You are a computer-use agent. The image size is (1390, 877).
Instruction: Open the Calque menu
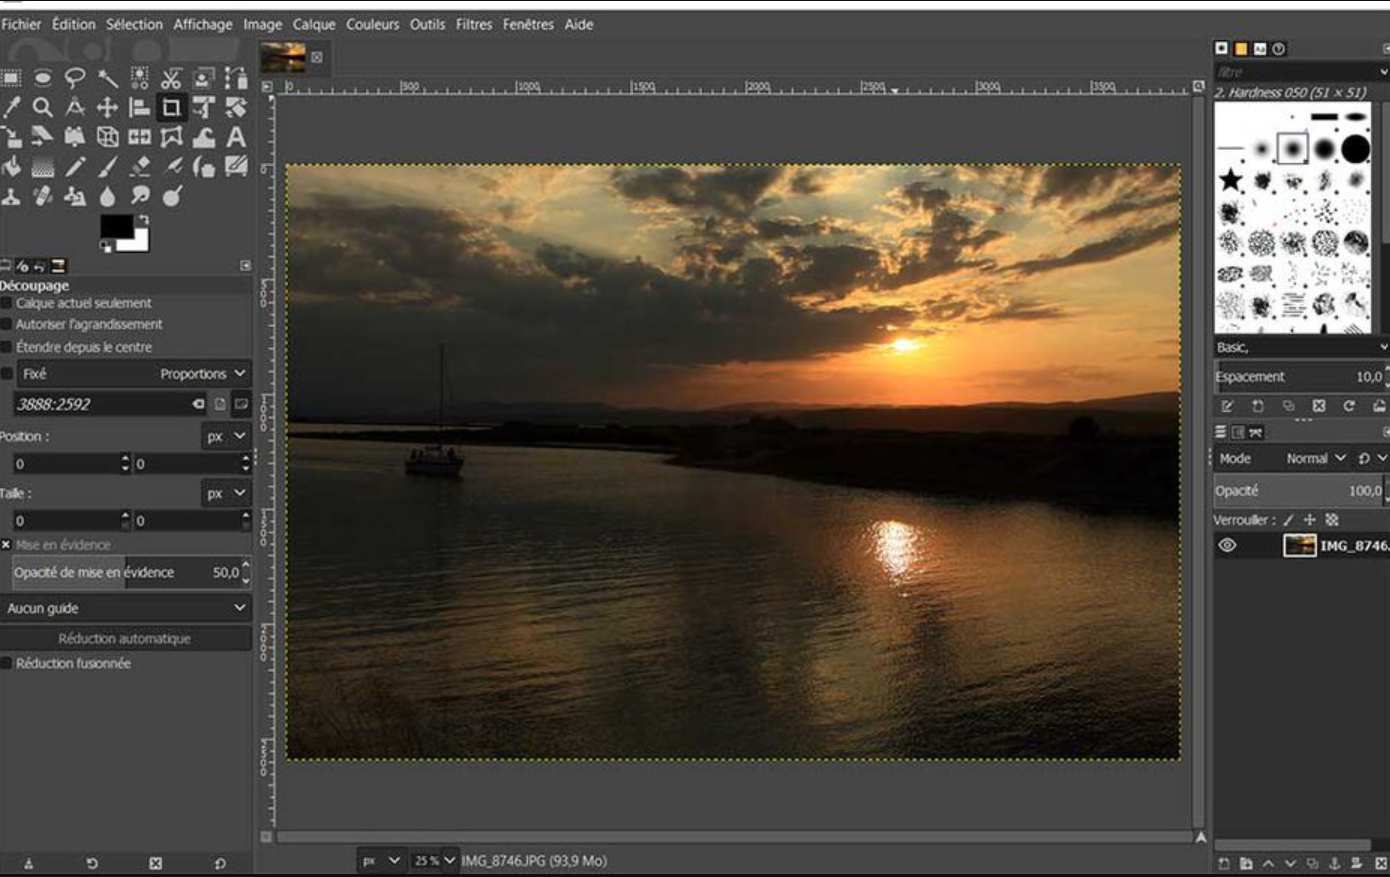pos(314,24)
